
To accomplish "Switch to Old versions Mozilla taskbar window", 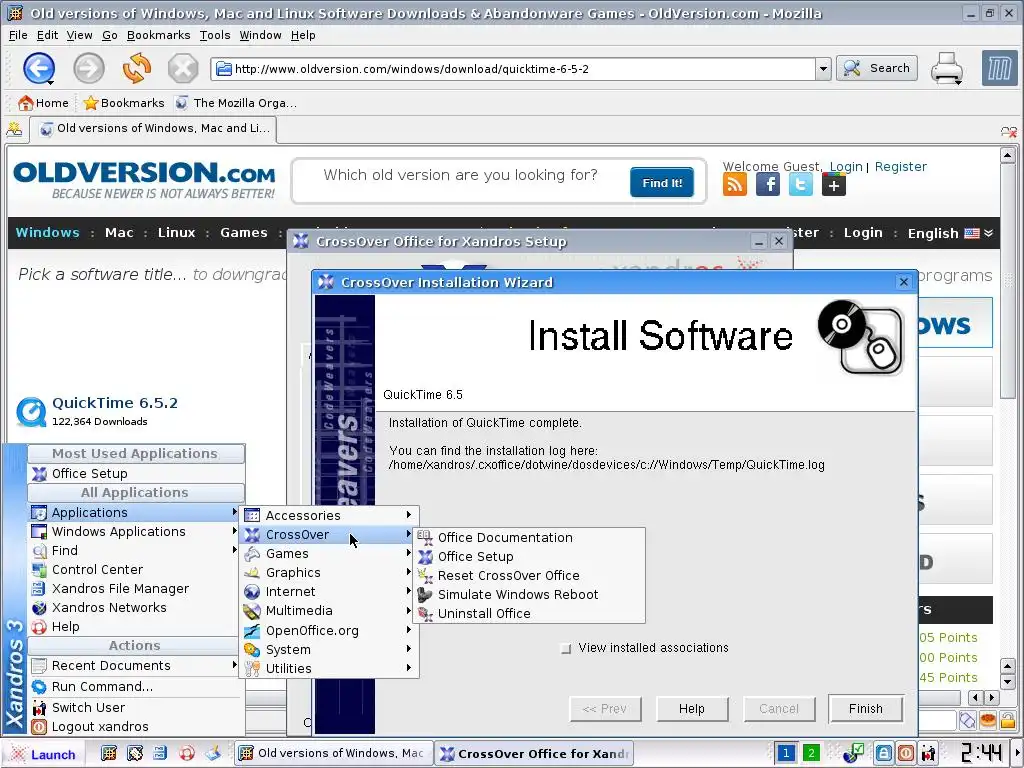I will click(x=333, y=753).
